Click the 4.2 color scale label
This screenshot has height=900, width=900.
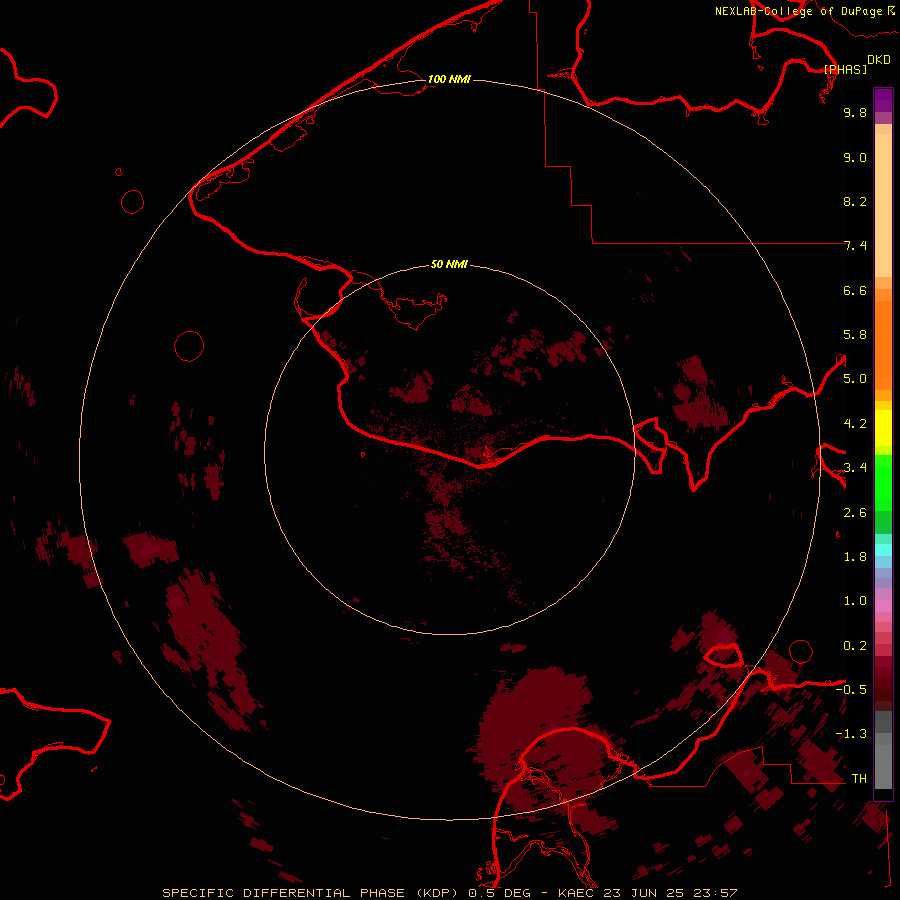[855, 424]
